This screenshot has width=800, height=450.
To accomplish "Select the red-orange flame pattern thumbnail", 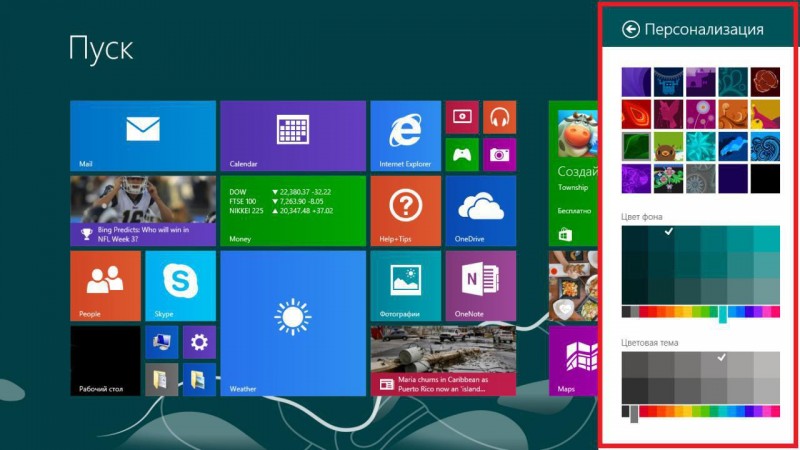I will (x=636, y=114).
